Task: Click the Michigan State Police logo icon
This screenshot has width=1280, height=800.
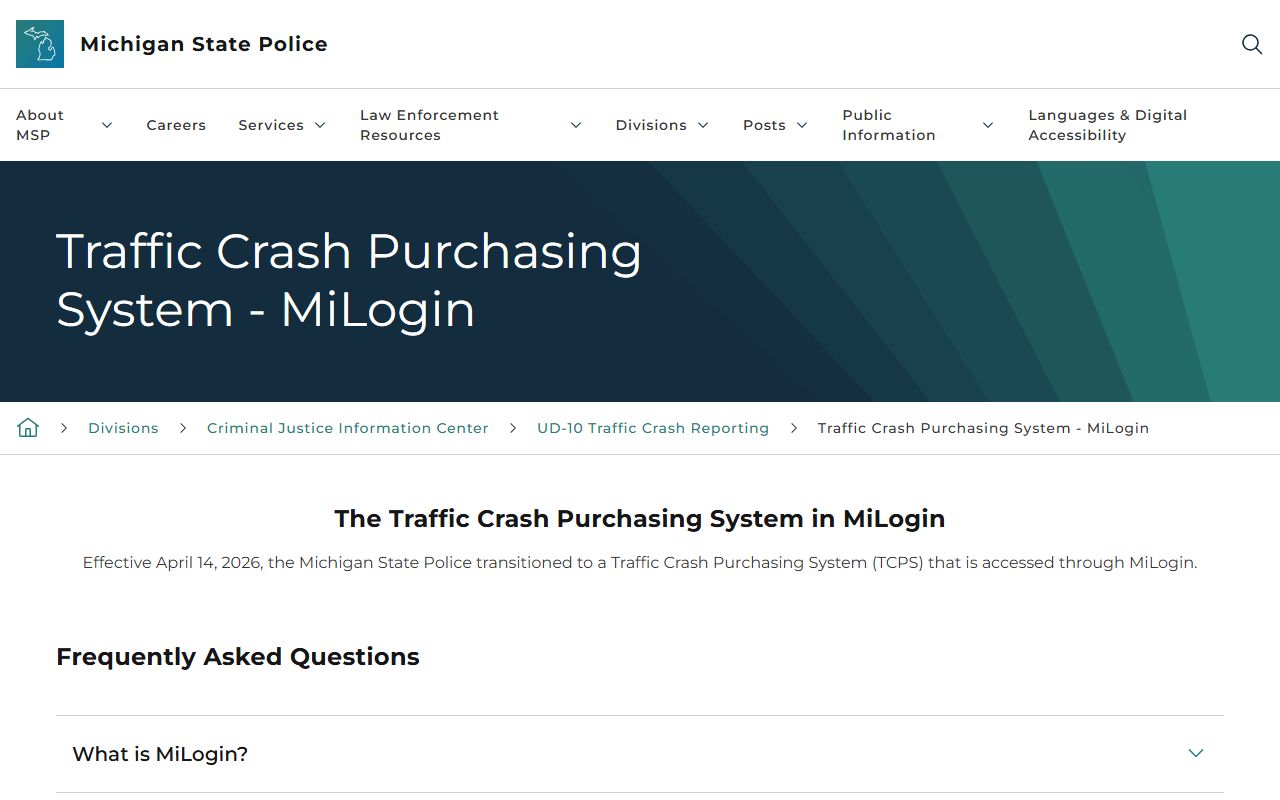Action: pyautogui.click(x=40, y=44)
